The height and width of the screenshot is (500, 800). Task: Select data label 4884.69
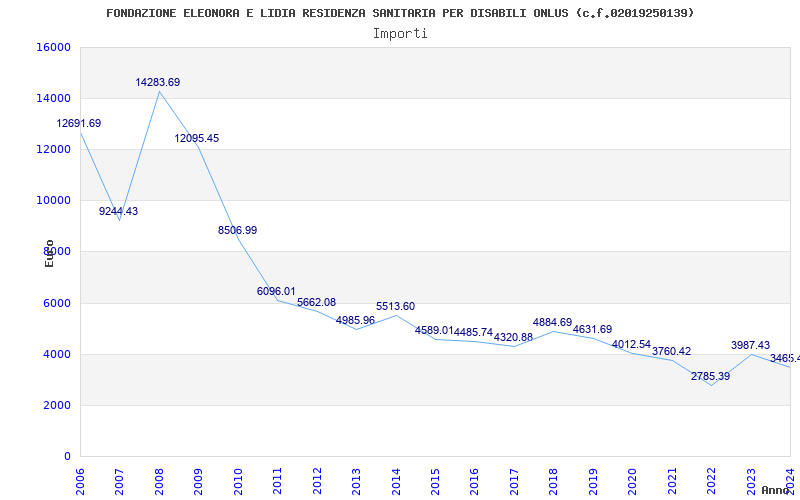[x=553, y=322]
